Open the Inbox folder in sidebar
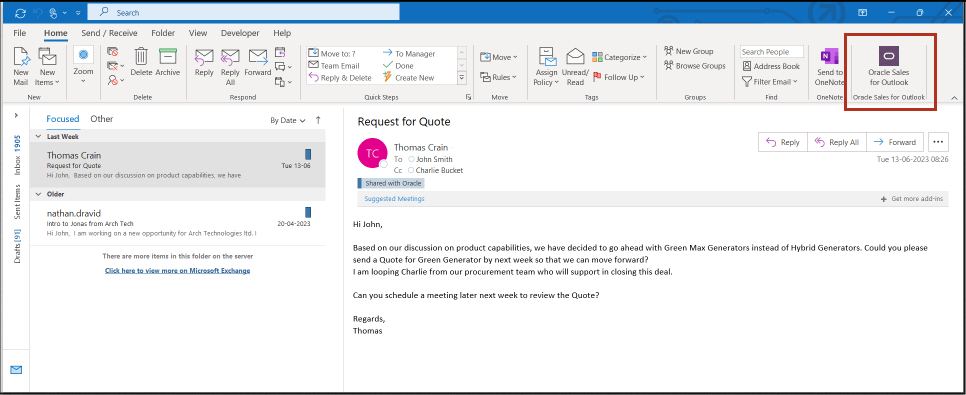The image size is (966, 395). [17, 155]
